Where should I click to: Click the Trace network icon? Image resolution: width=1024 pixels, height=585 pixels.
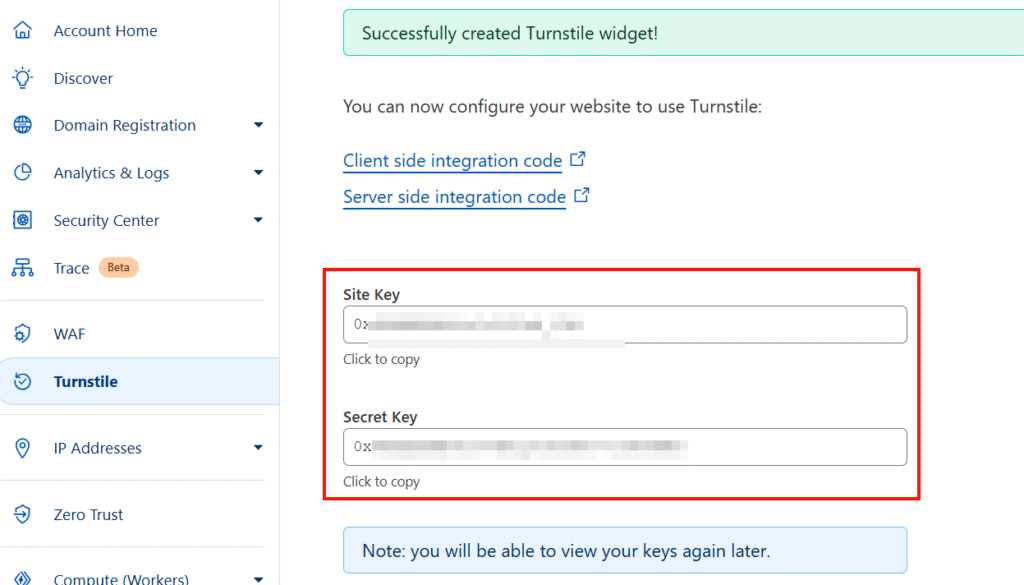coord(22,268)
